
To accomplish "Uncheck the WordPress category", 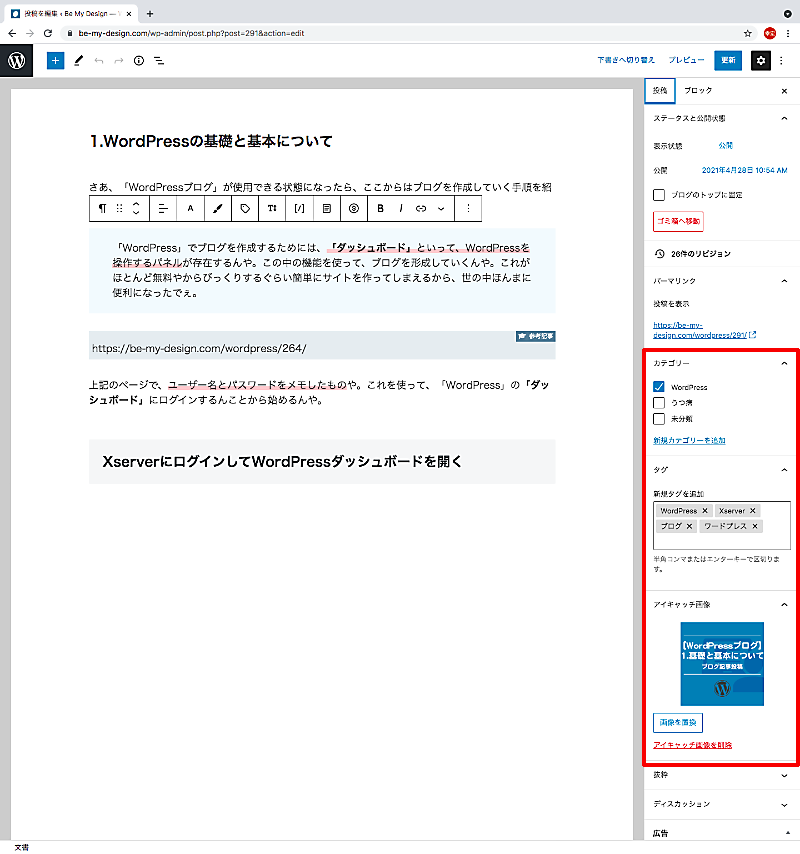I will coord(661,387).
